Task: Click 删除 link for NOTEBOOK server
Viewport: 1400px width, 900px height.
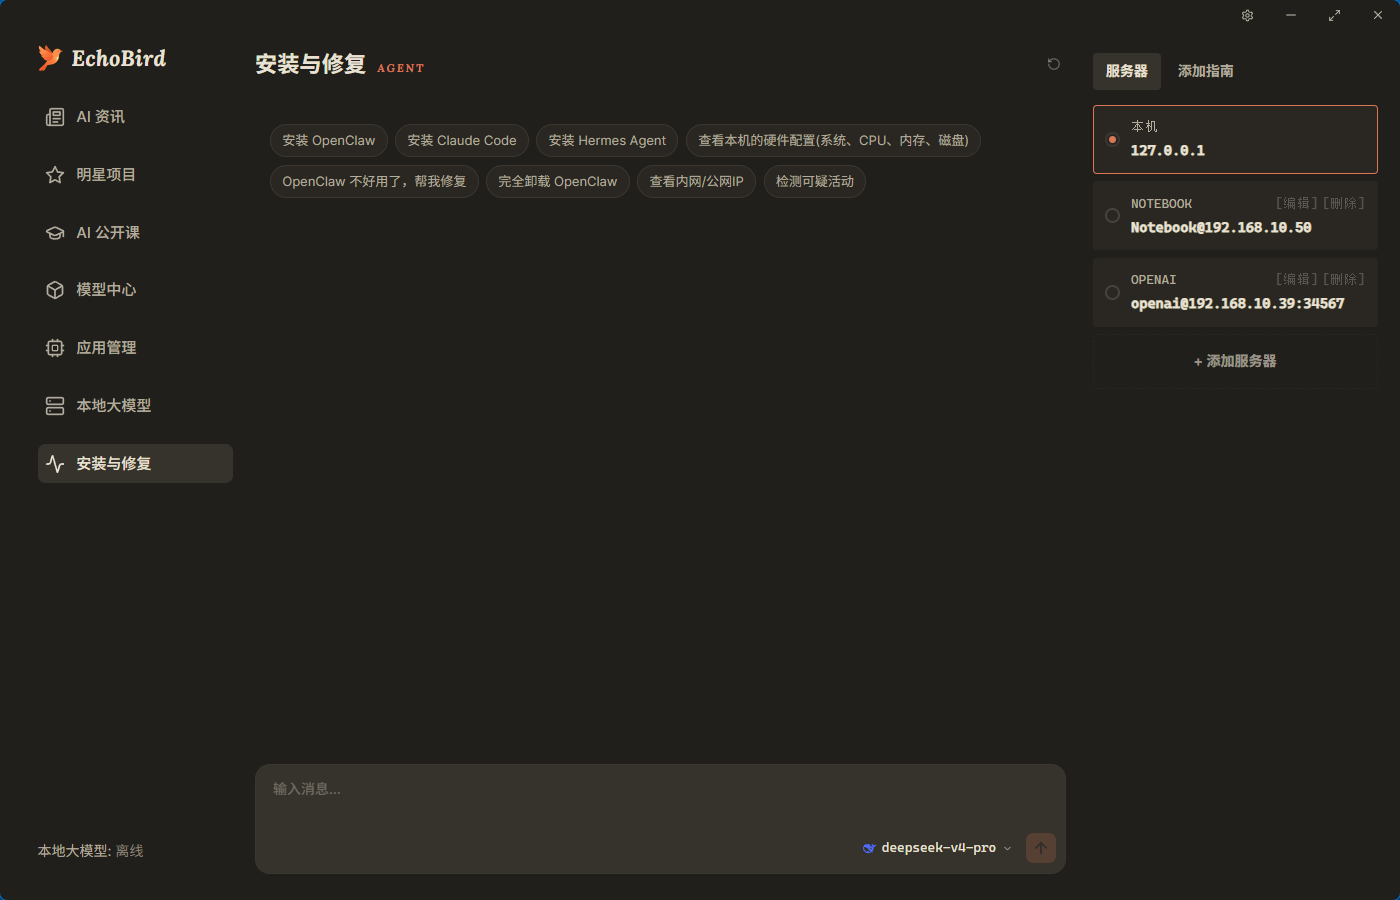Action: tap(1344, 203)
